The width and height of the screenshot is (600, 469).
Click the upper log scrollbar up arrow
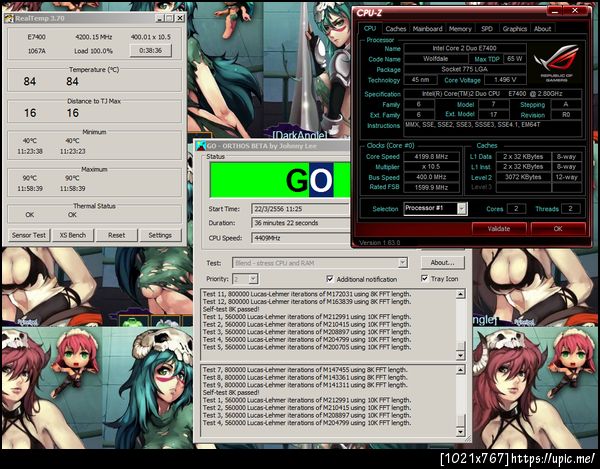coord(461,294)
